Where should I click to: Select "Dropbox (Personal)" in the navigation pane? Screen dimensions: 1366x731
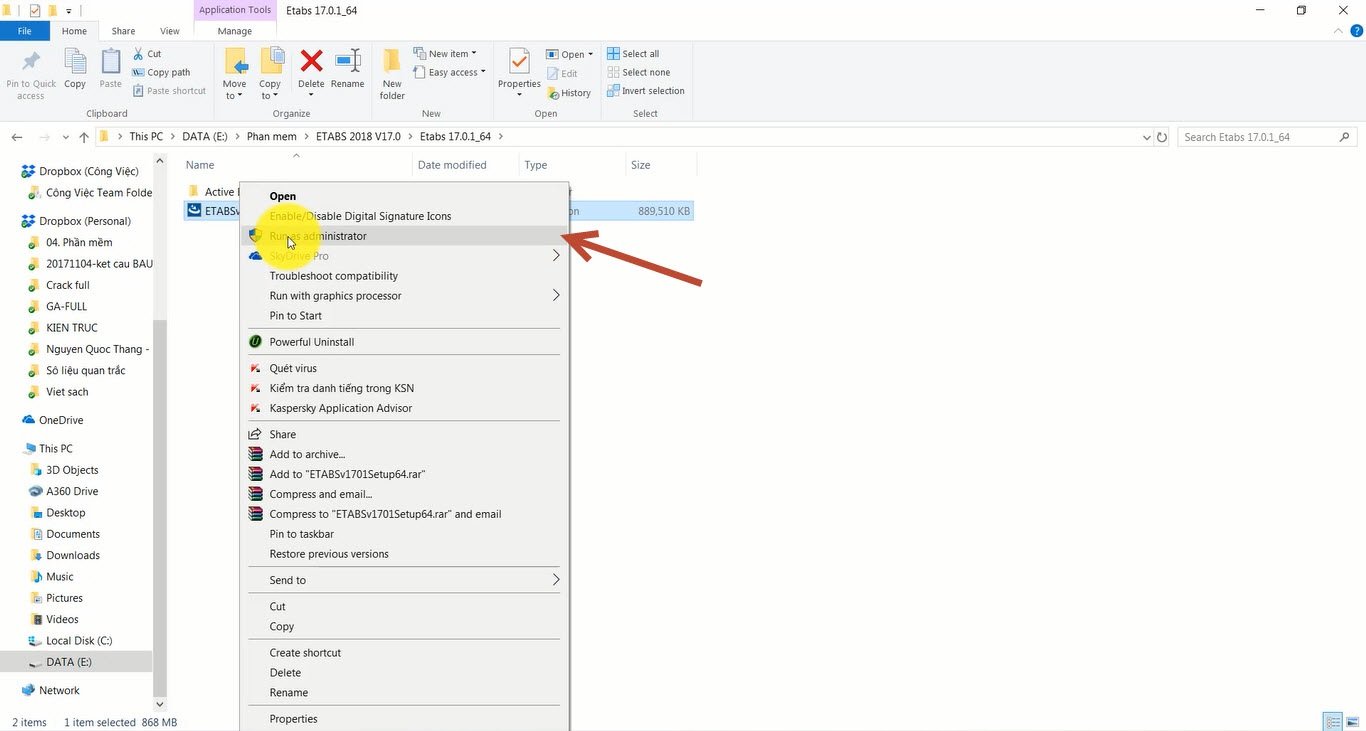click(x=85, y=221)
